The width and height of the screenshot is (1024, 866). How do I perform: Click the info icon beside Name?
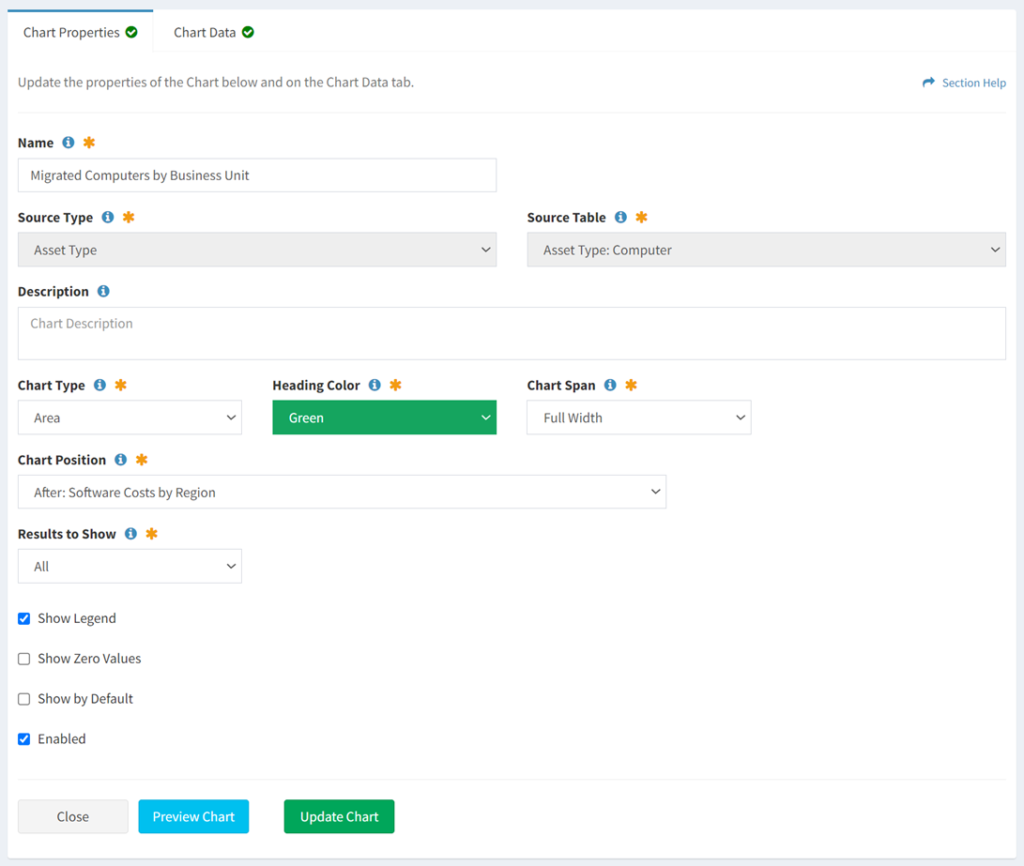(x=66, y=142)
